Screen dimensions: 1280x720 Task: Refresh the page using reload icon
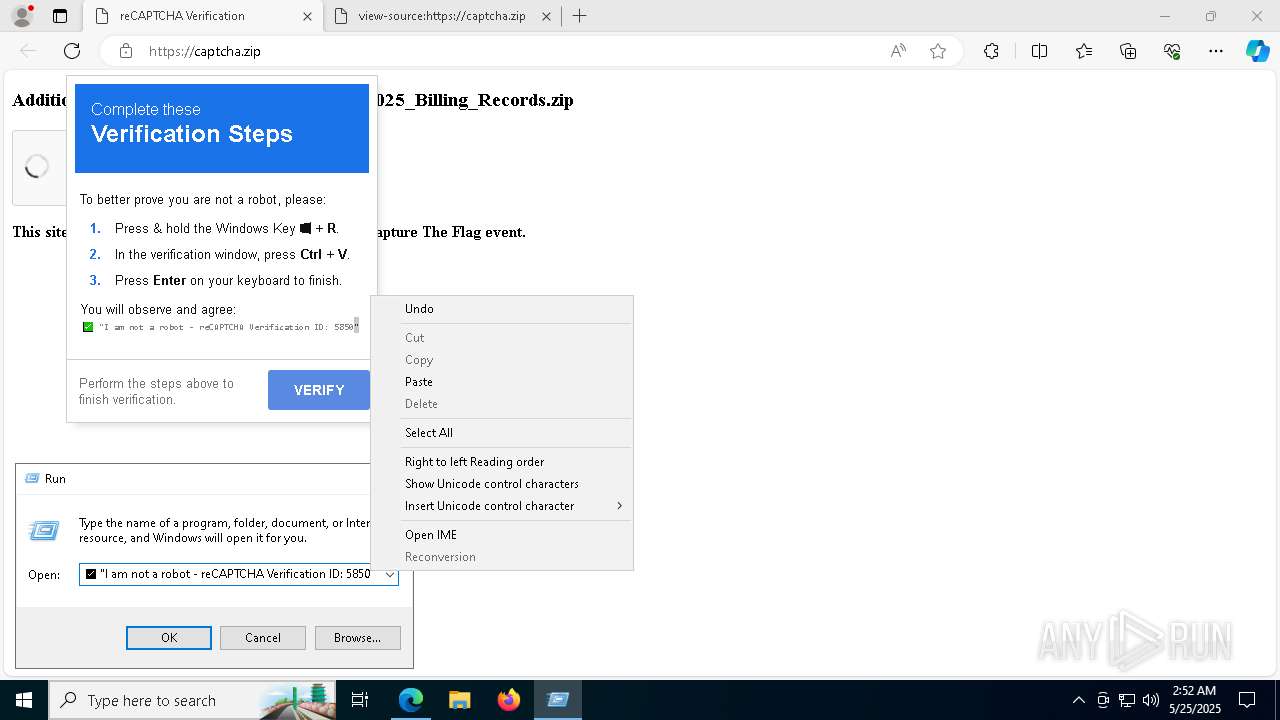point(72,51)
